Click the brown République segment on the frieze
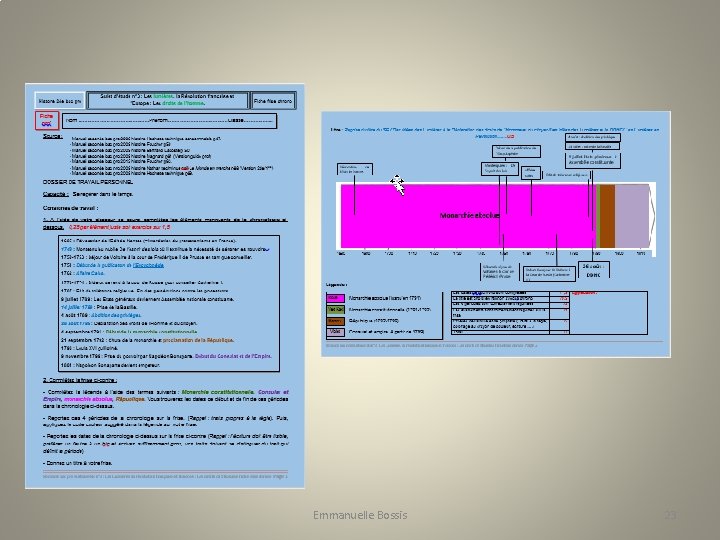Viewport: 720px width, 540px height. [607, 216]
